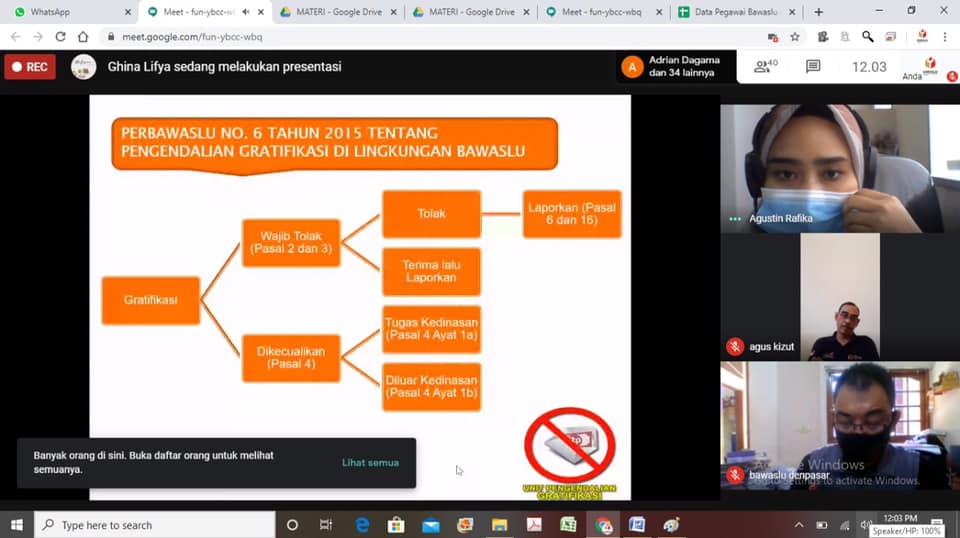Viewport: 960px width, 538px height.
Task: Open a new browser tab
Action: point(819,12)
